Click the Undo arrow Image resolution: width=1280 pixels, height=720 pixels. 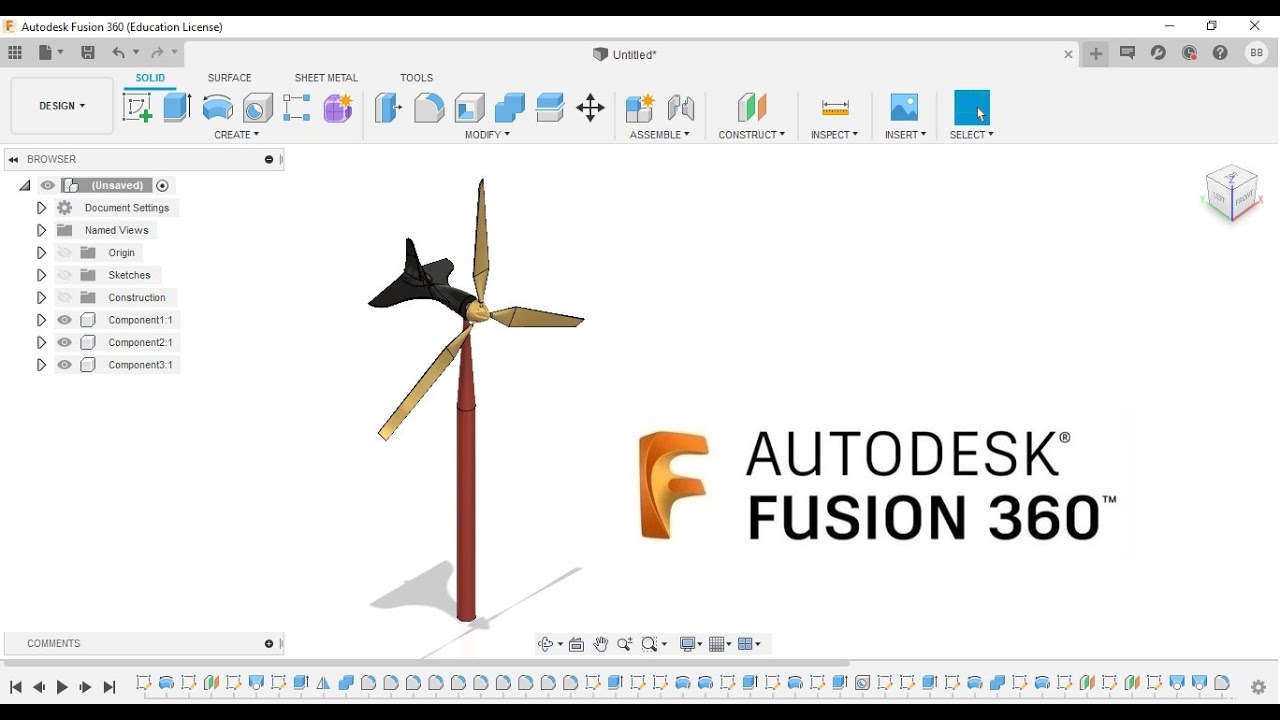tap(119, 53)
